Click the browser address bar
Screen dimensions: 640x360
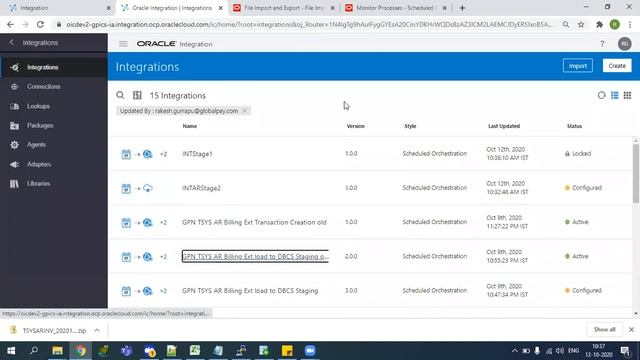point(309,24)
